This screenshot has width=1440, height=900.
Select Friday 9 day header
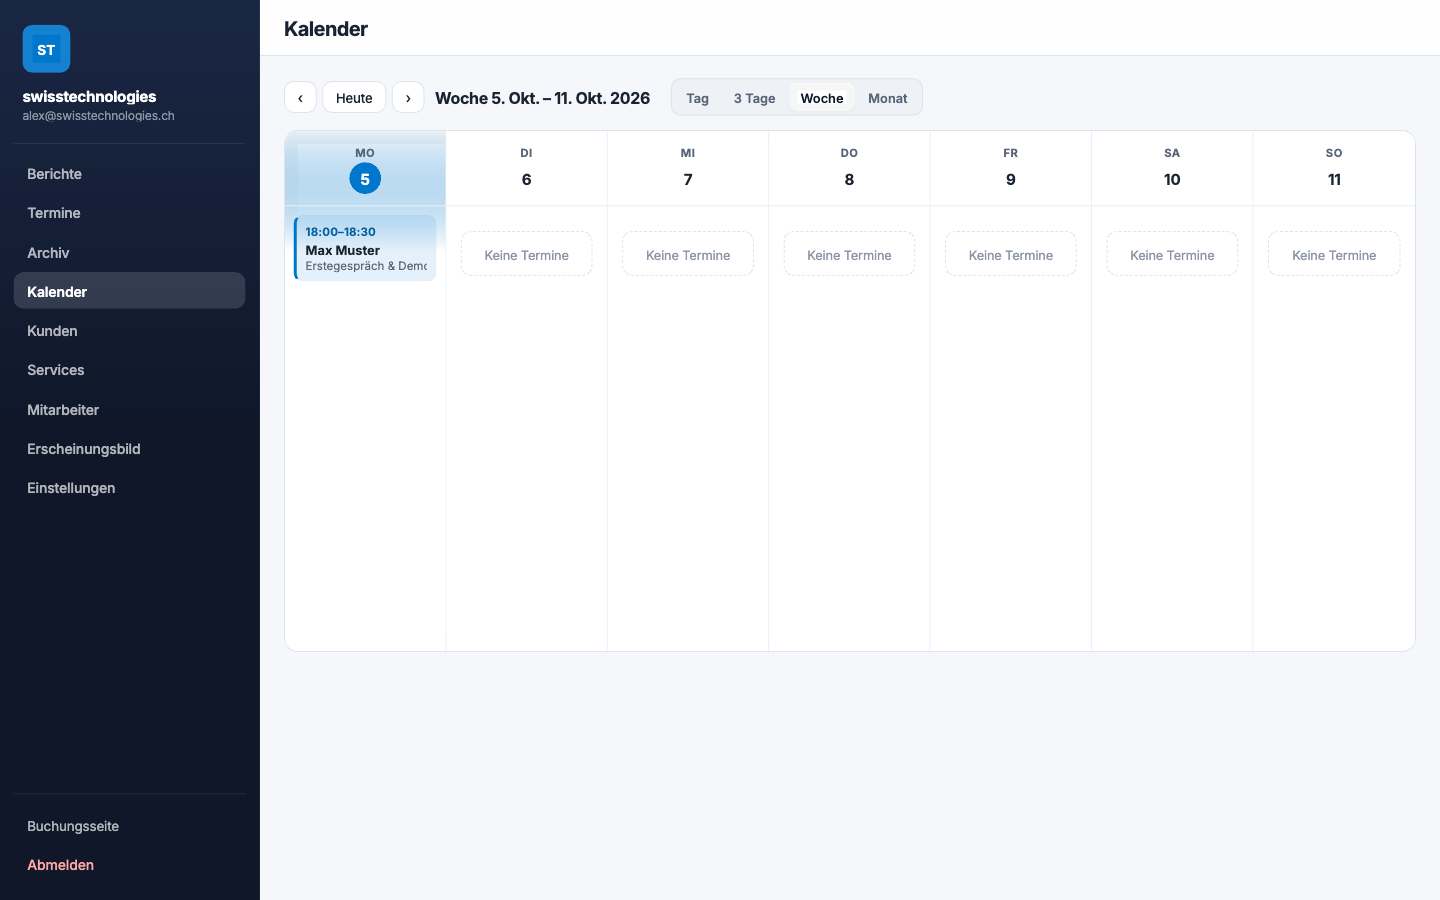point(1011,168)
